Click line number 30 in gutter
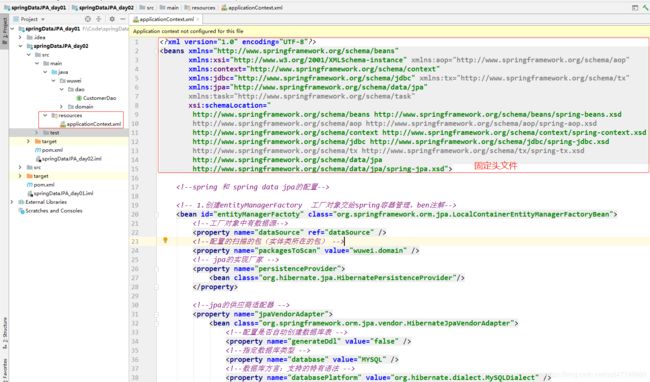The image size is (650, 382). (135, 305)
